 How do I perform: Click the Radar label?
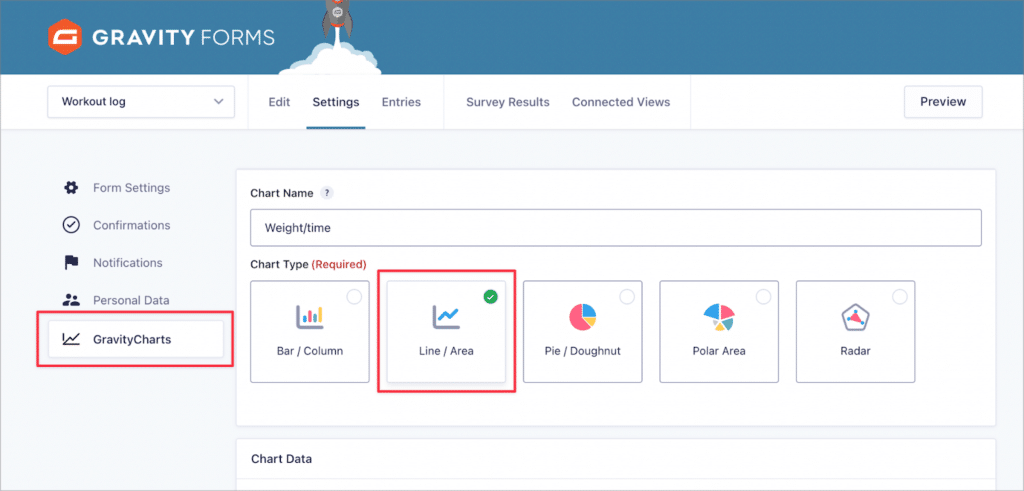(x=856, y=351)
